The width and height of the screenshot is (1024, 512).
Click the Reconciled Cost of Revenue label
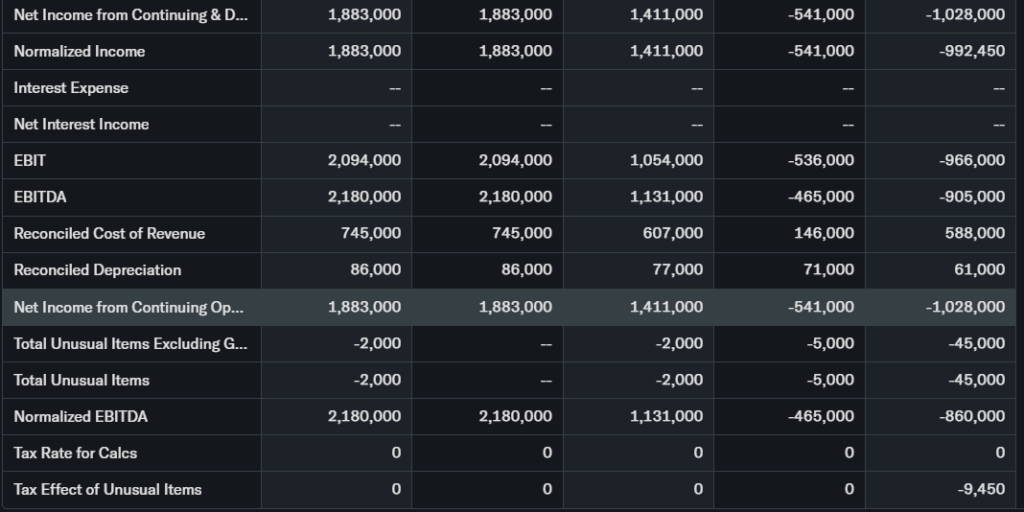pos(109,233)
